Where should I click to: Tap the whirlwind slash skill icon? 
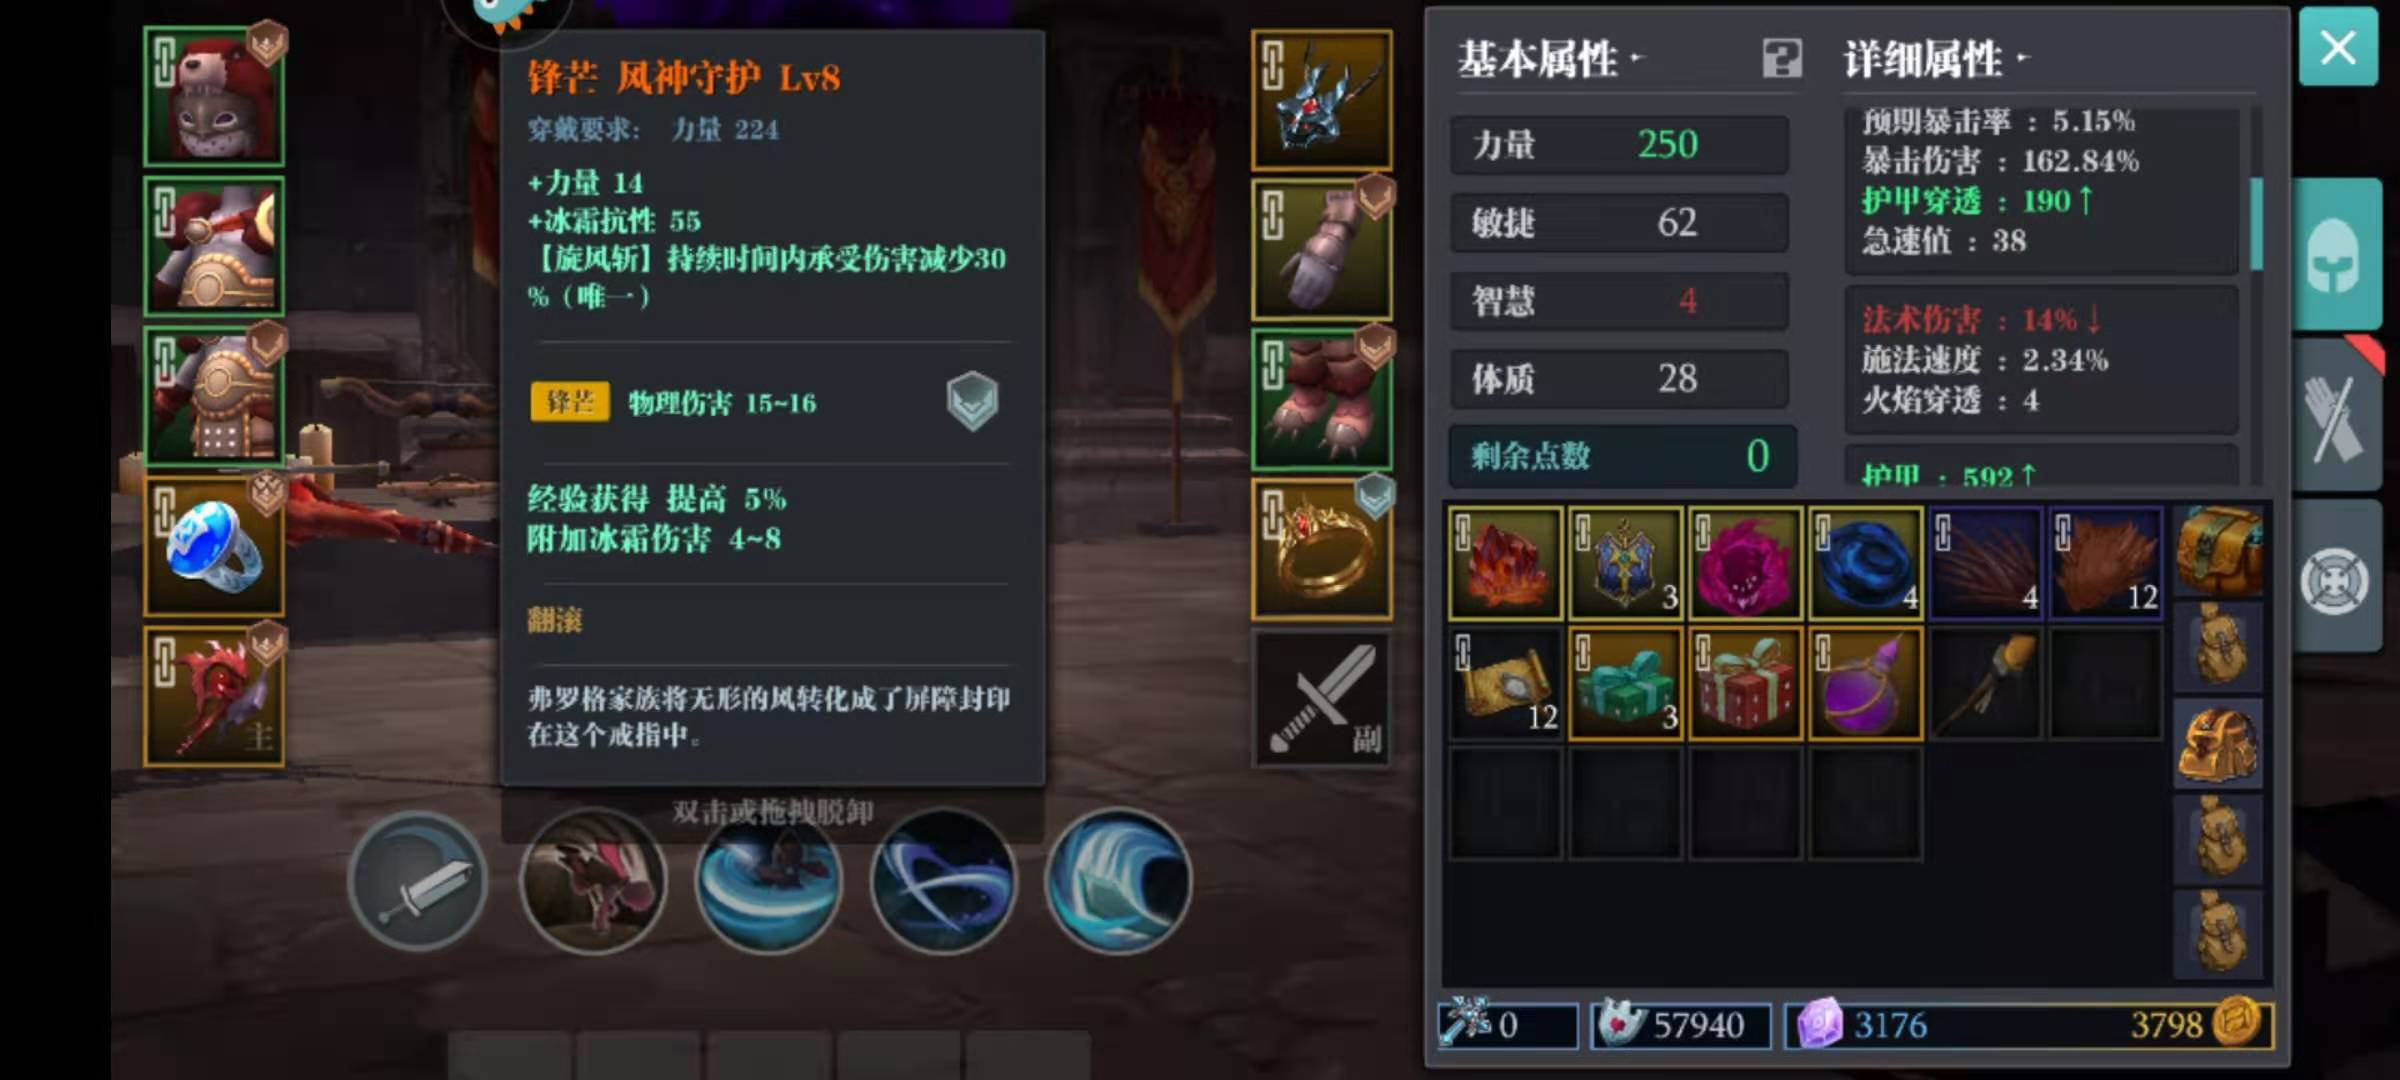coord(769,881)
